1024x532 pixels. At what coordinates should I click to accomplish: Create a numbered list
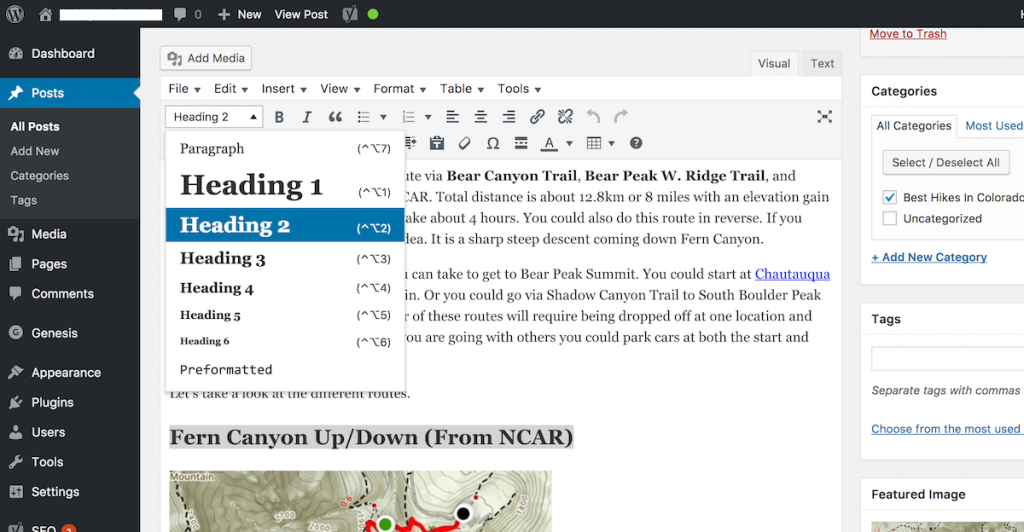pos(409,117)
